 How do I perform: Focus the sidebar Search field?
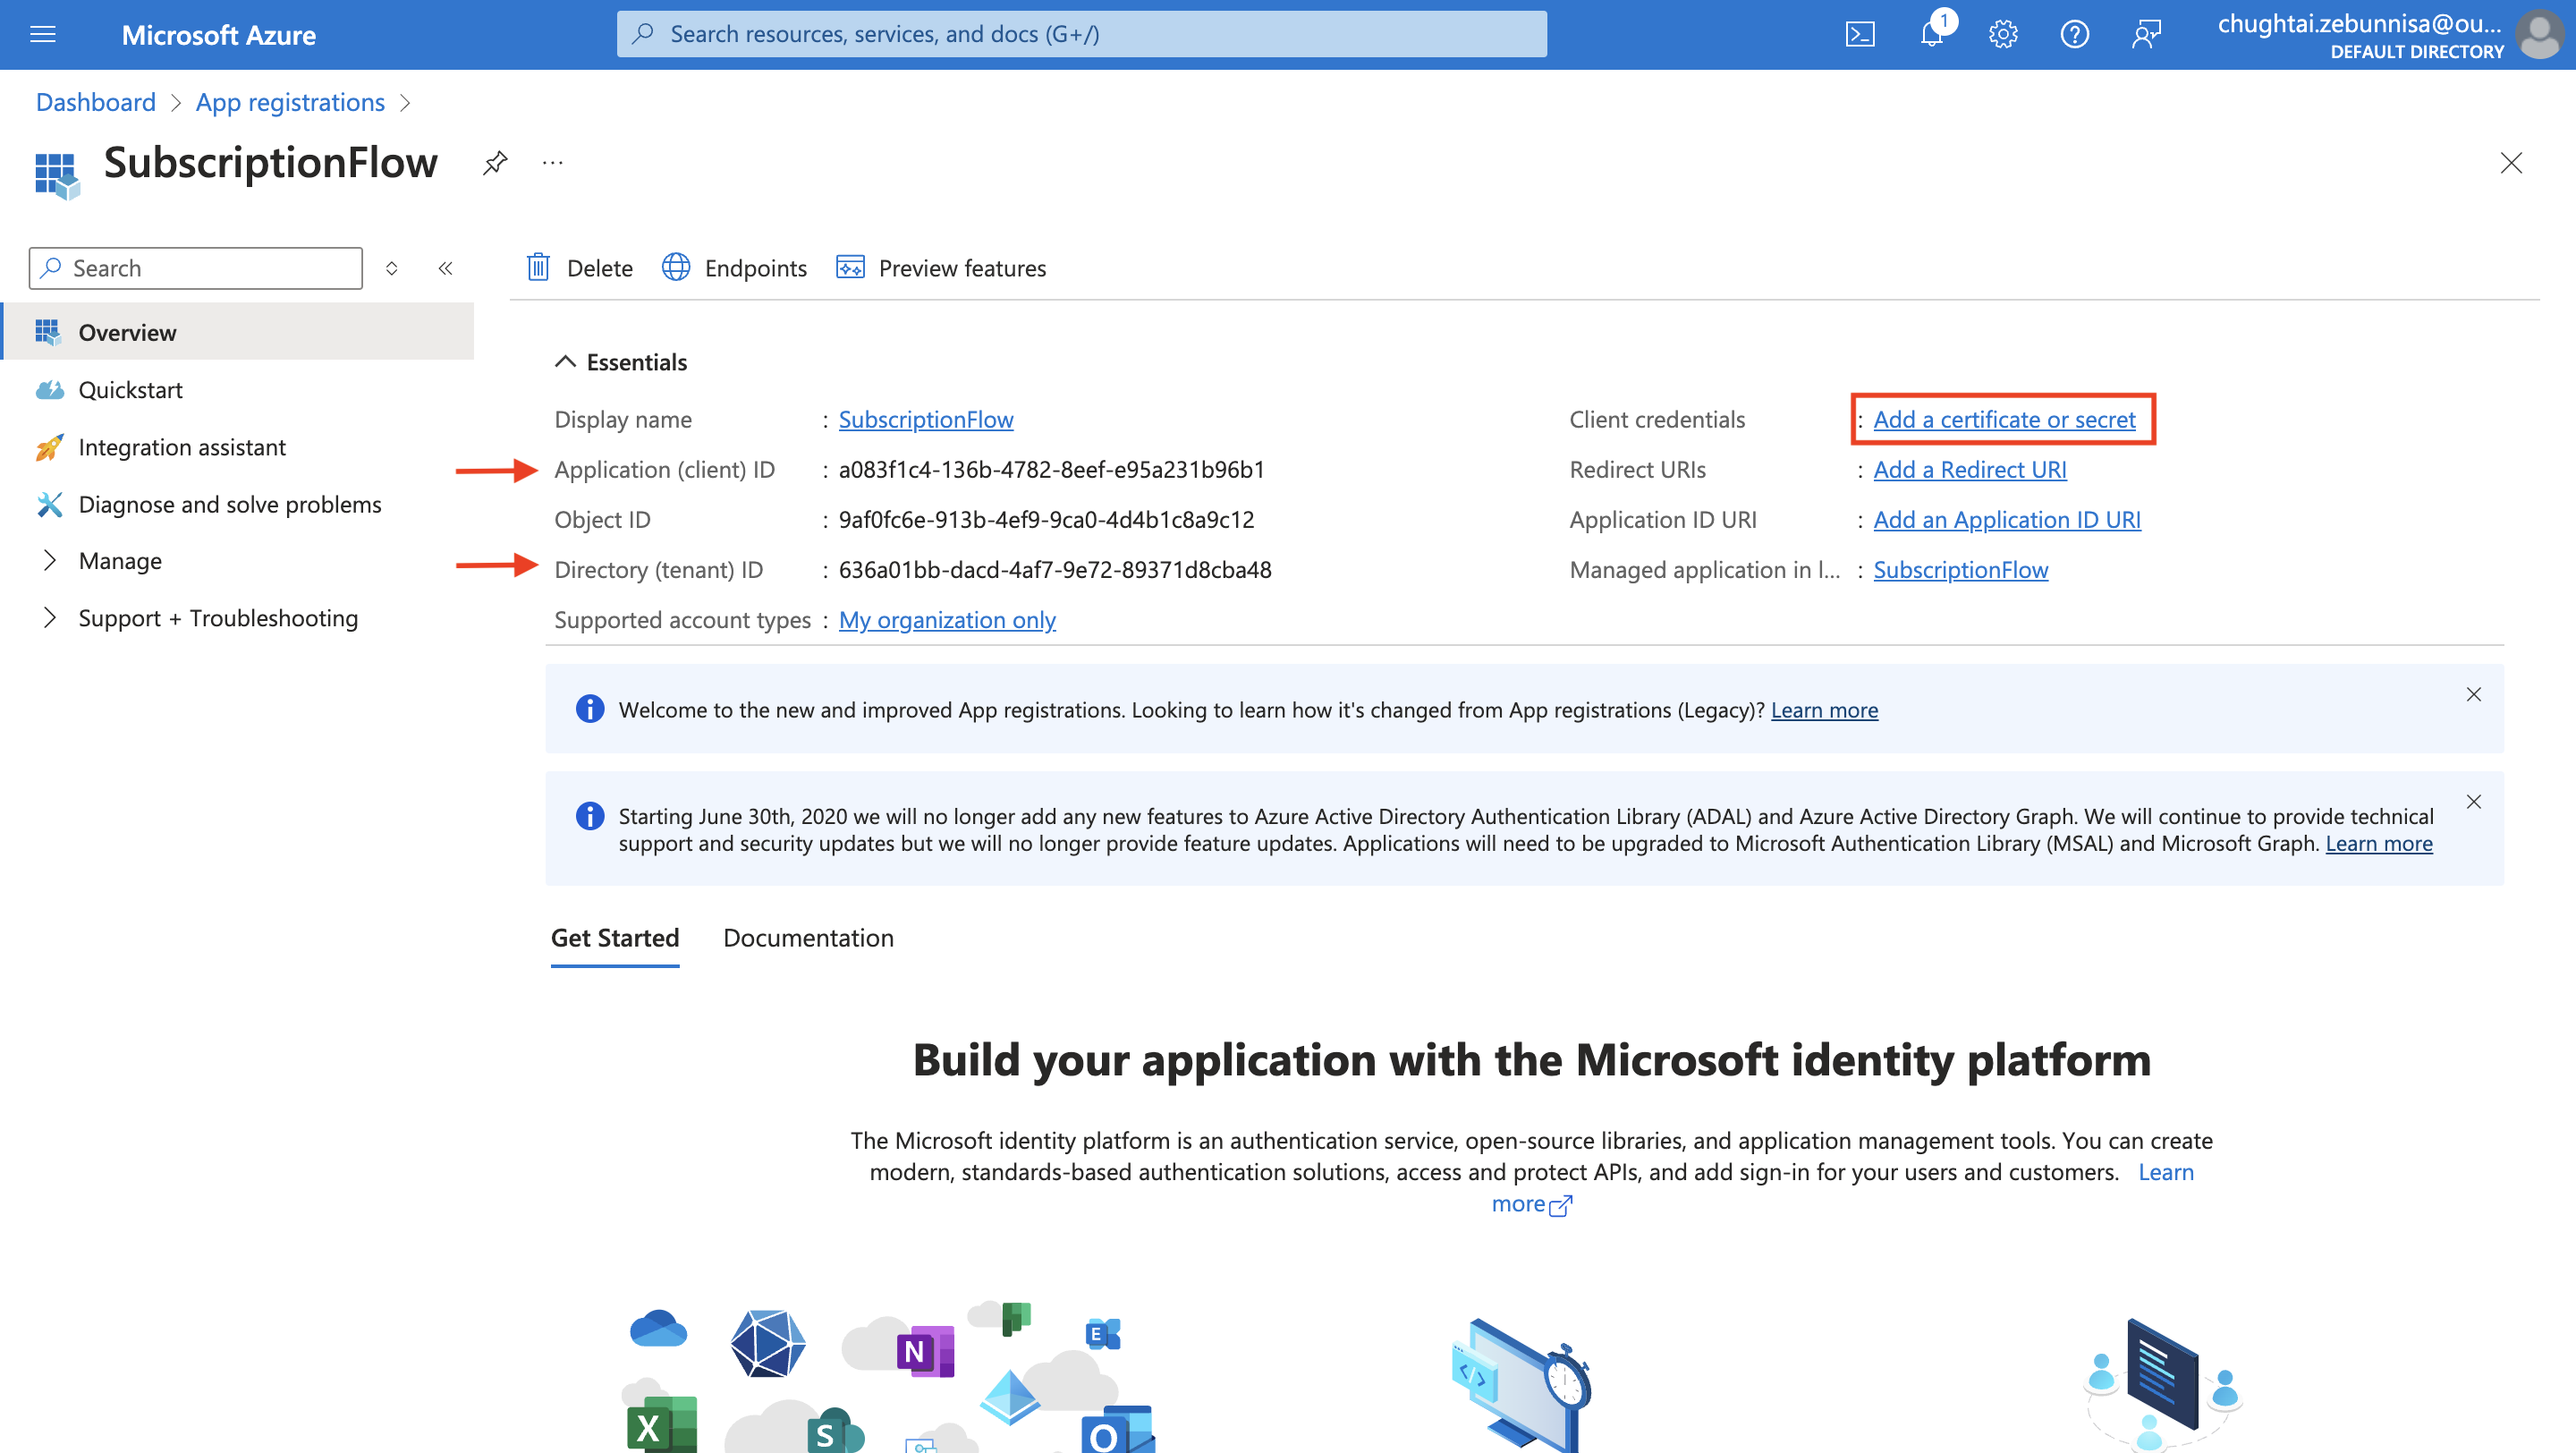[196, 268]
